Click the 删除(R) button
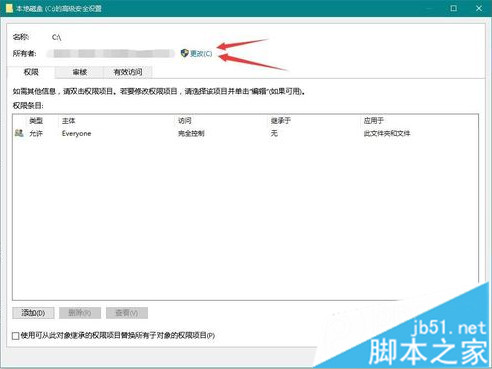Image resolution: width=492 pixels, height=369 pixels. tap(80, 313)
